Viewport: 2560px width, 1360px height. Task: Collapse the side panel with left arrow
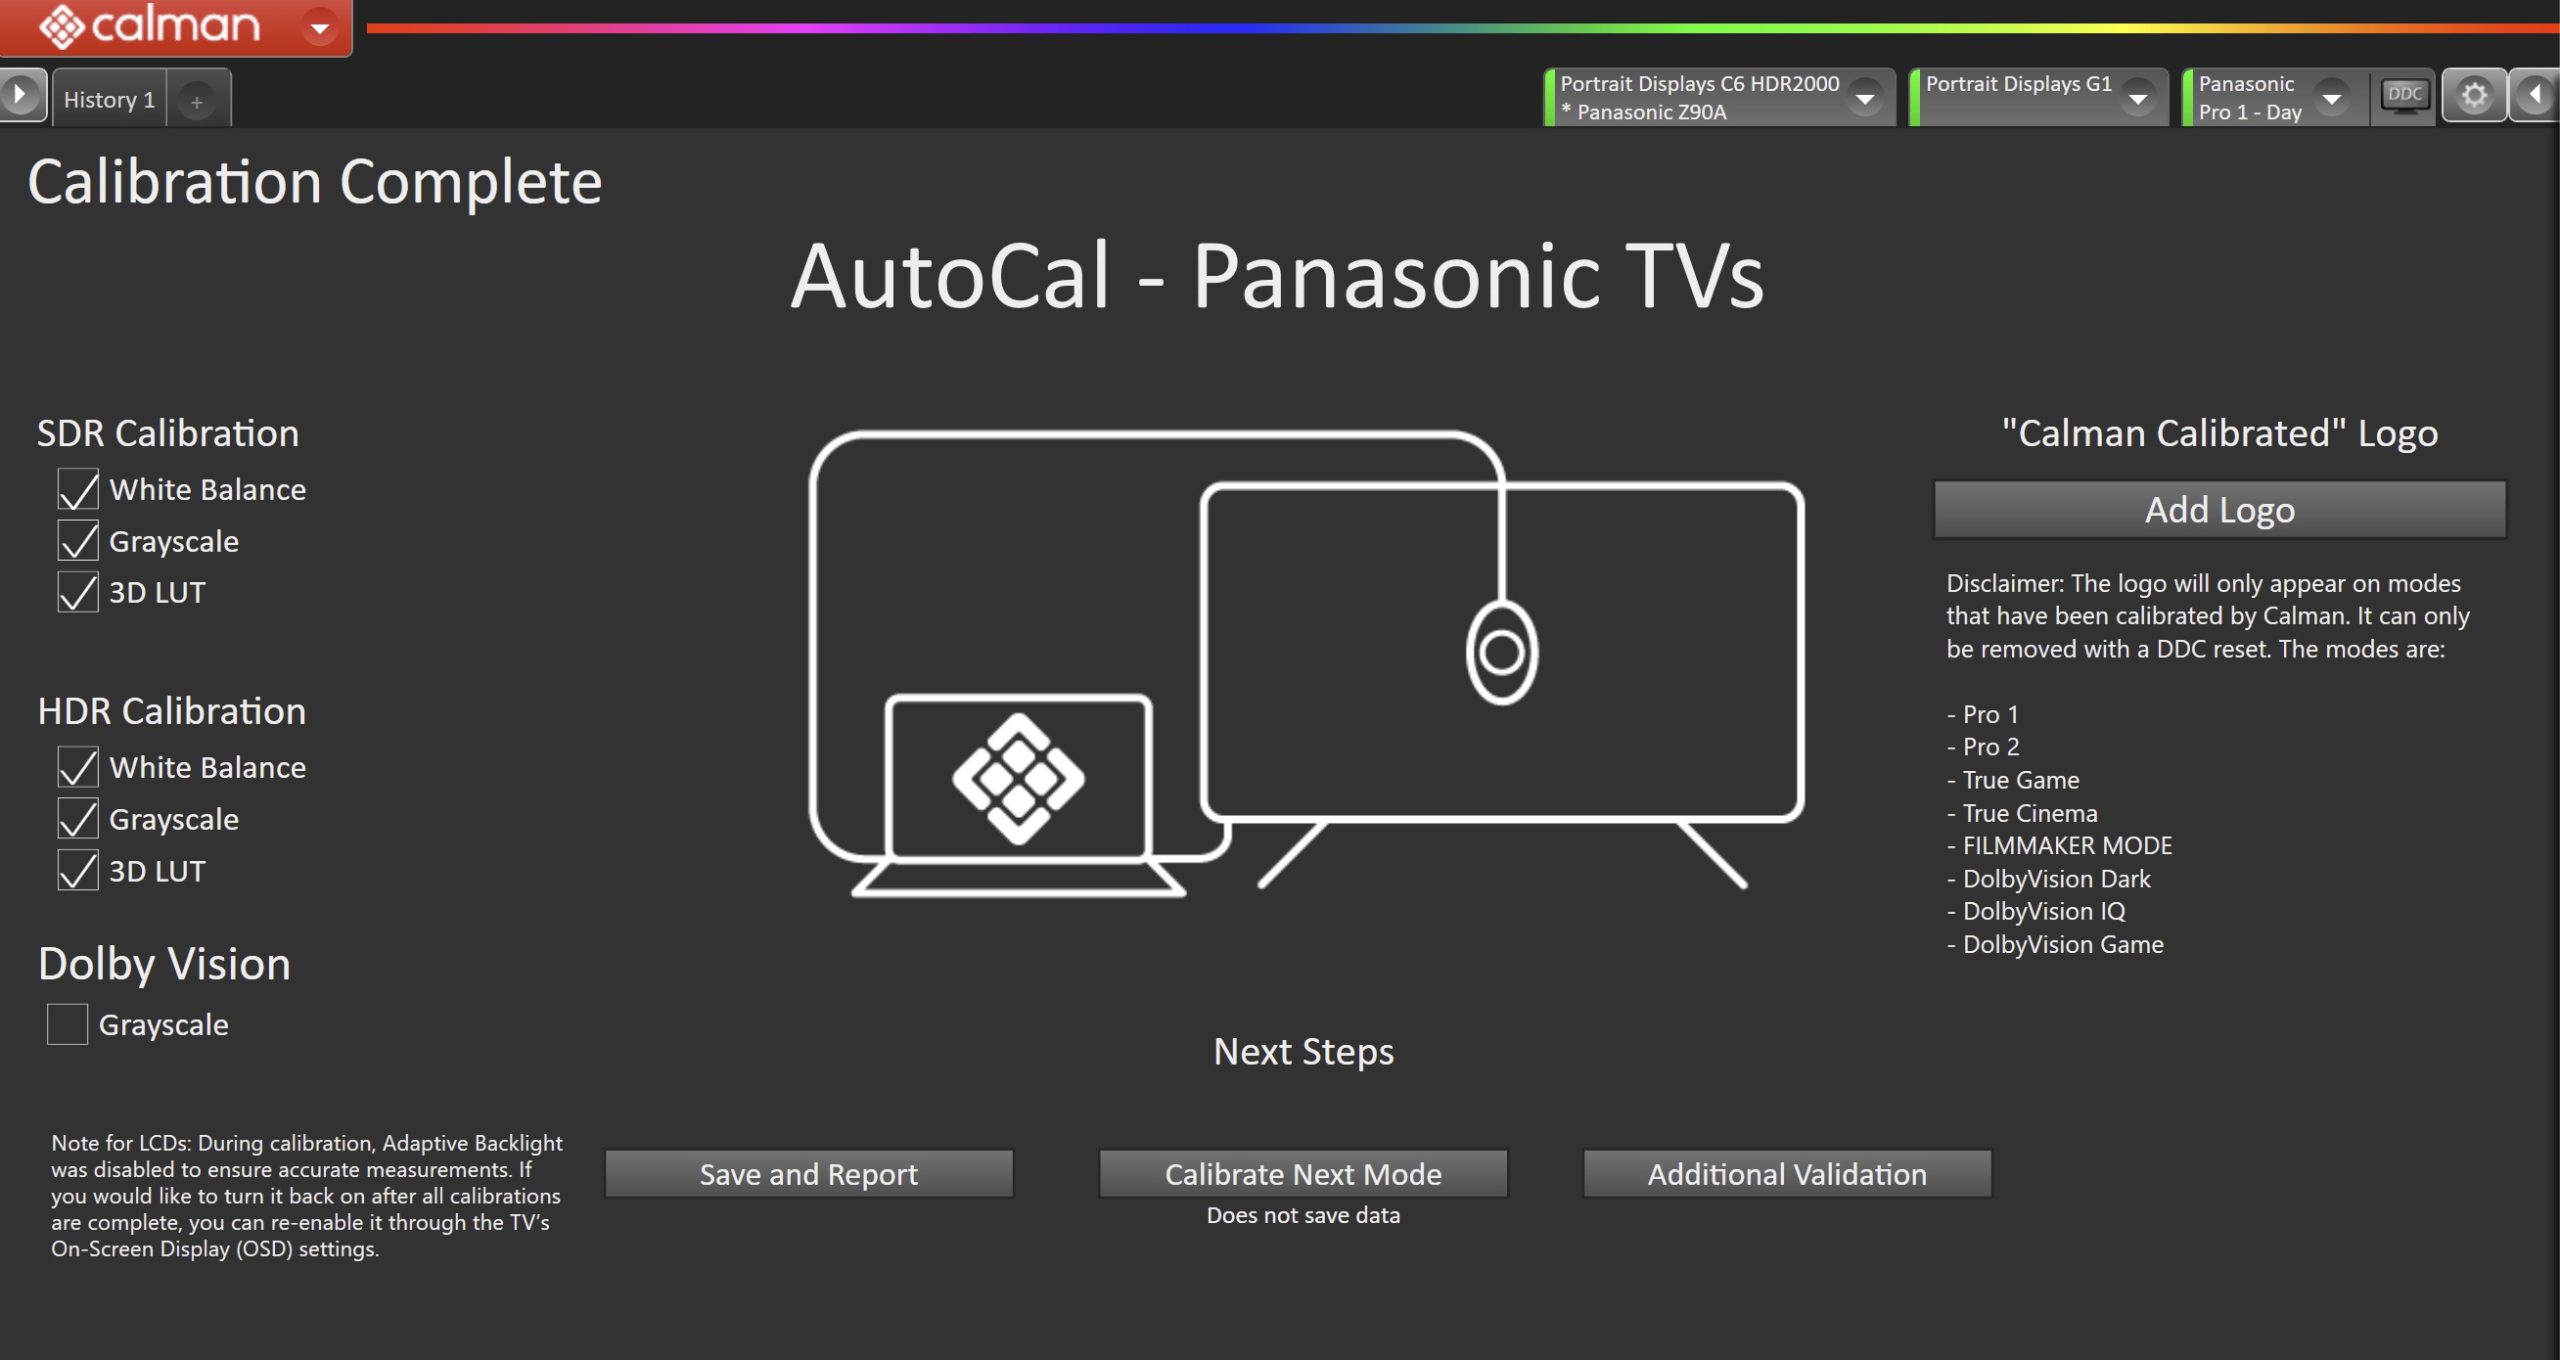coord(2534,96)
